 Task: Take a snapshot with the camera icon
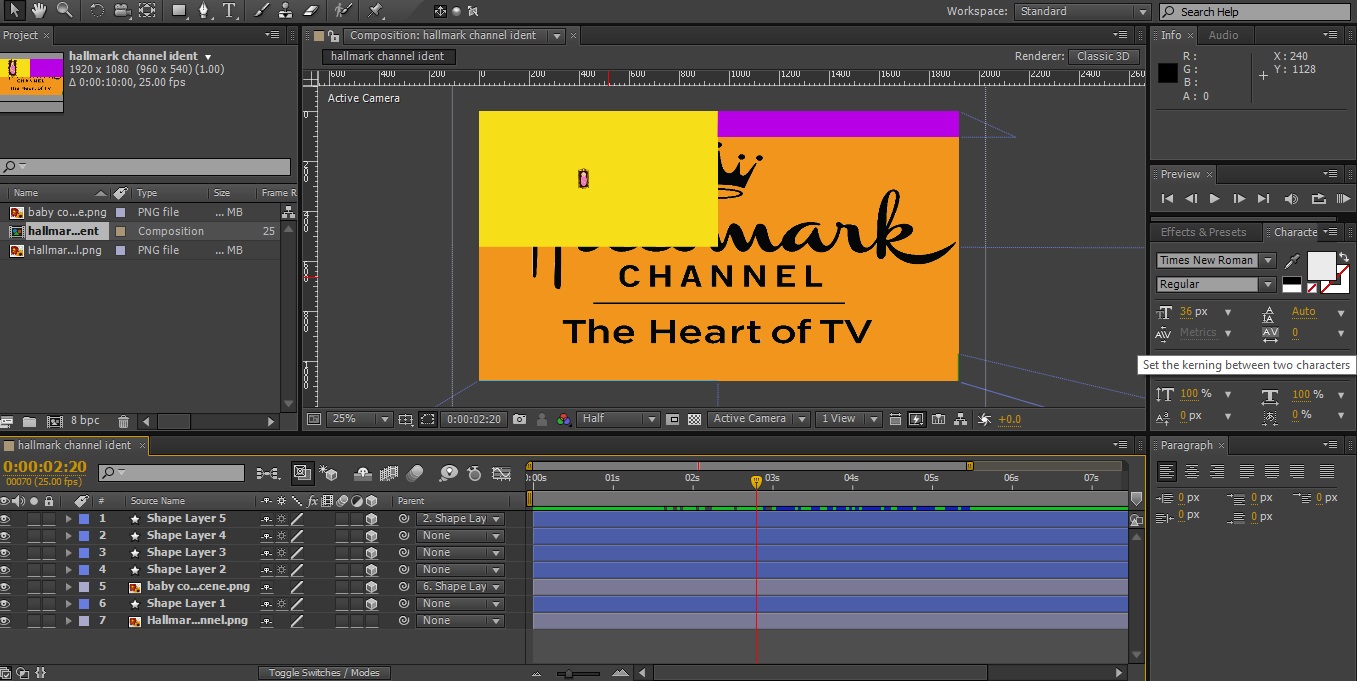(x=519, y=419)
